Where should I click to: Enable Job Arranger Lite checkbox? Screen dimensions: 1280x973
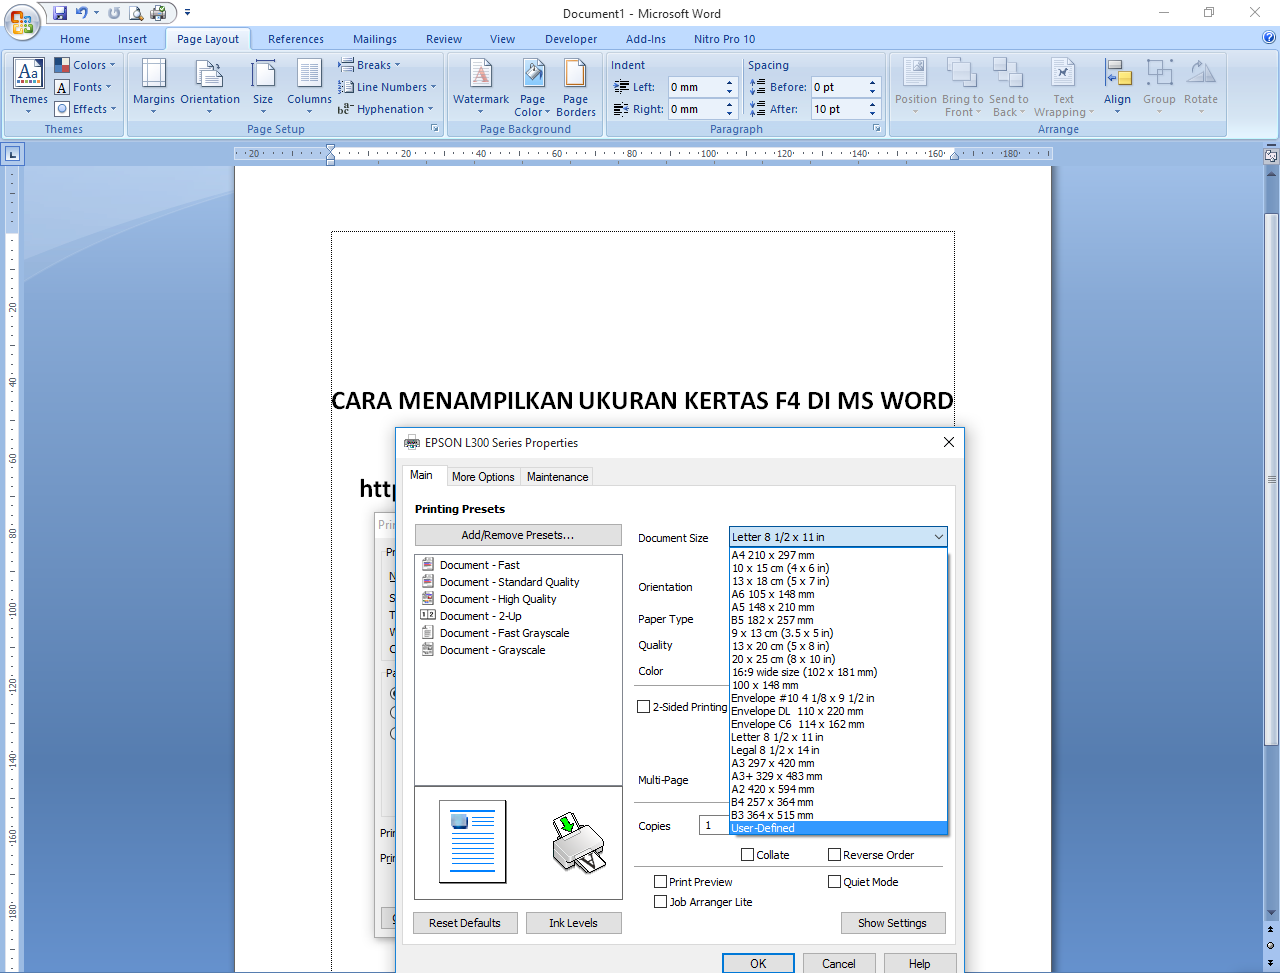click(660, 902)
